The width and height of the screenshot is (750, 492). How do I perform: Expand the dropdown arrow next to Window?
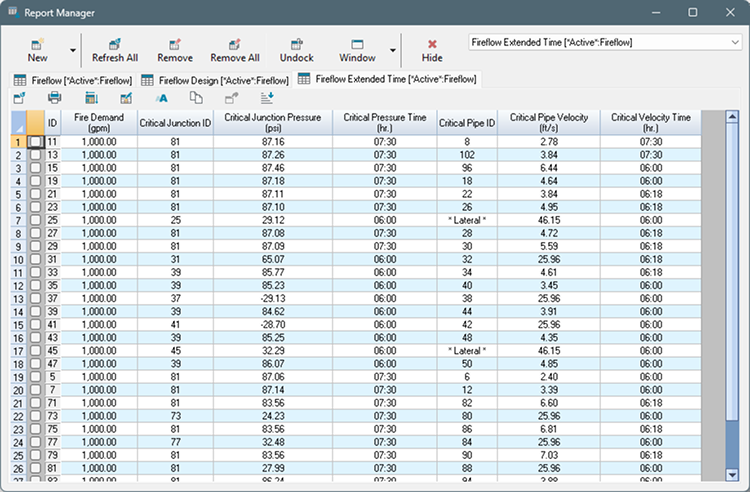(x=392, y=49)
